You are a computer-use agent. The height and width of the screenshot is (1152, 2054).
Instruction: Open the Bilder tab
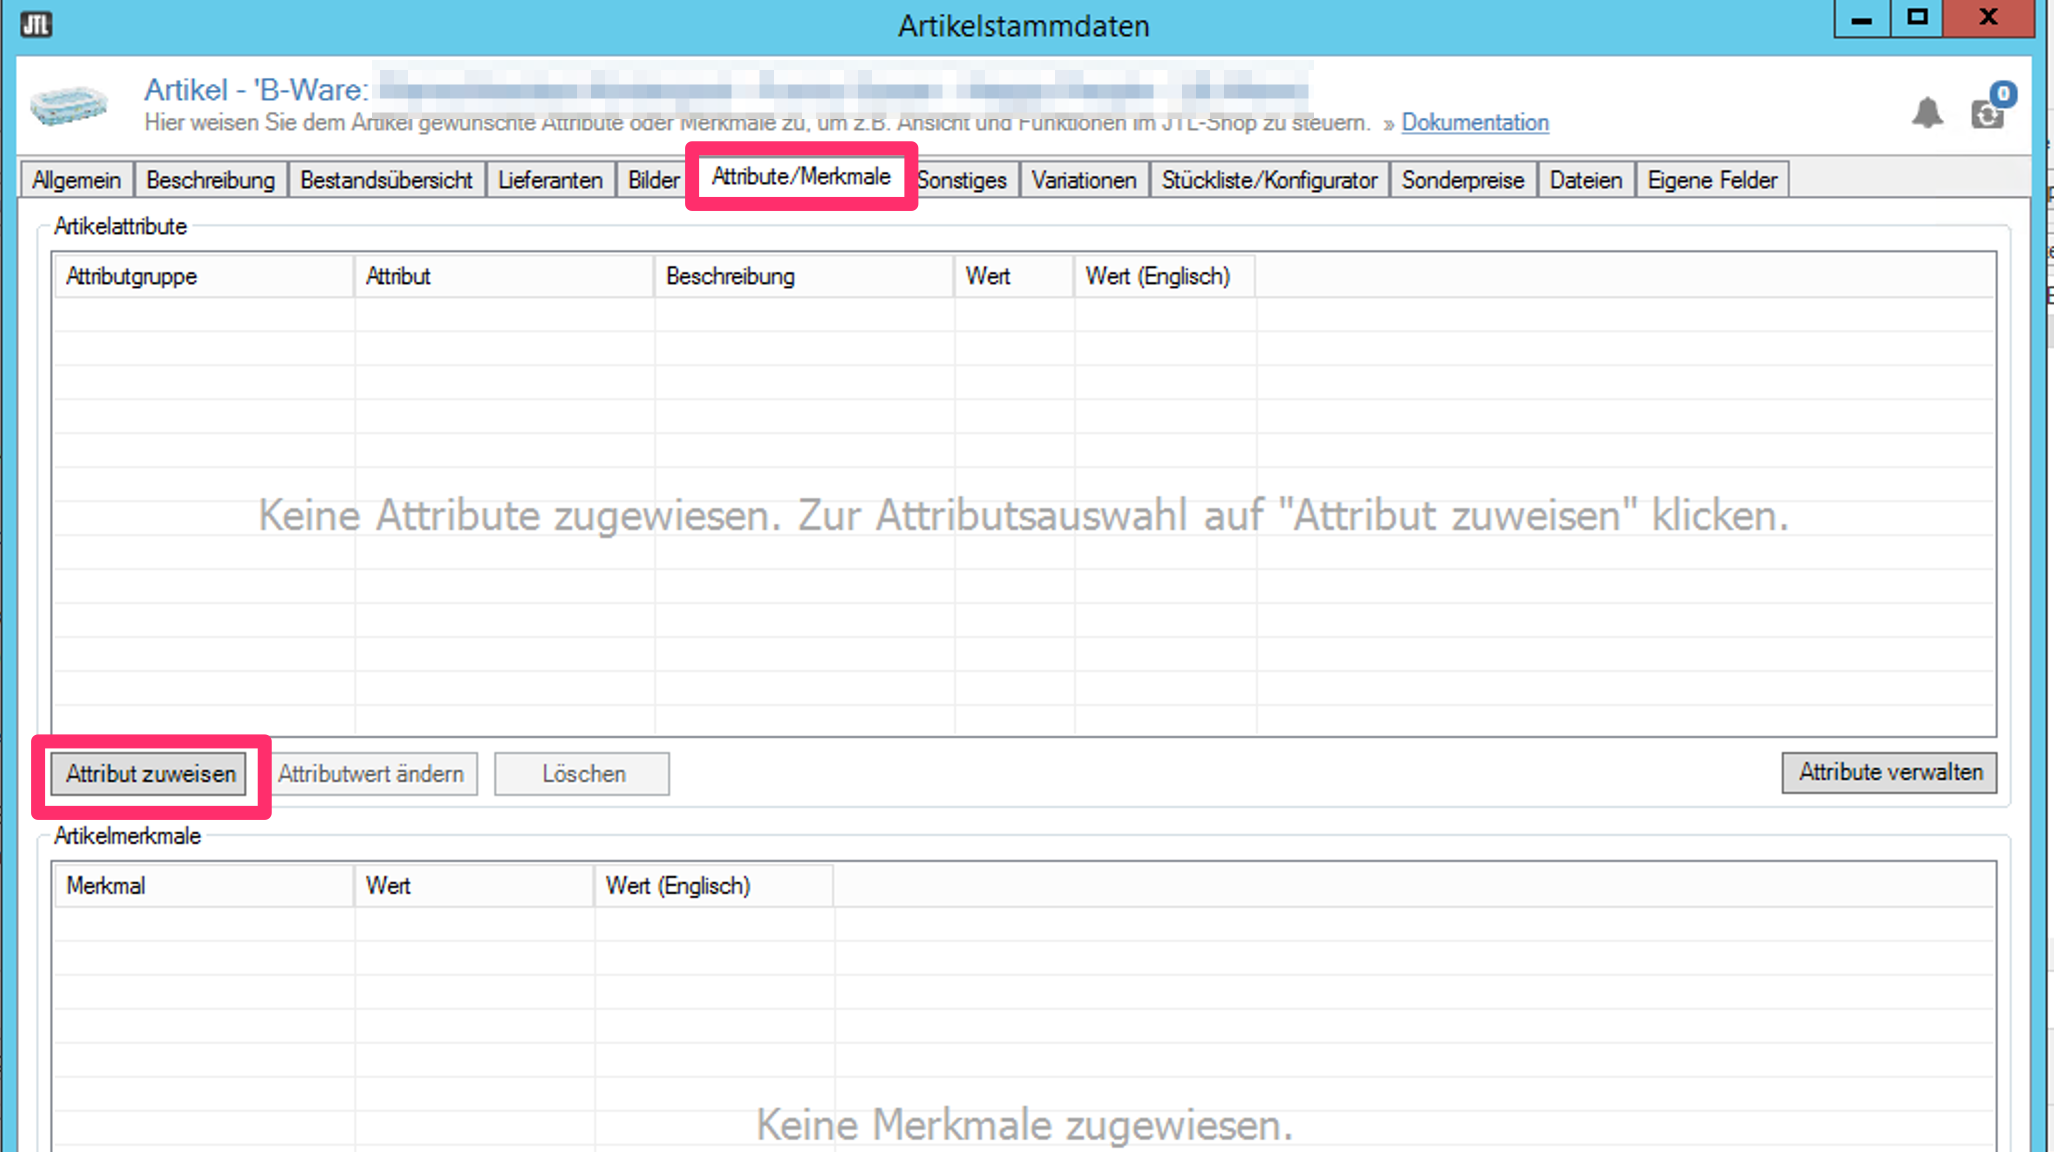click(653, 180)
